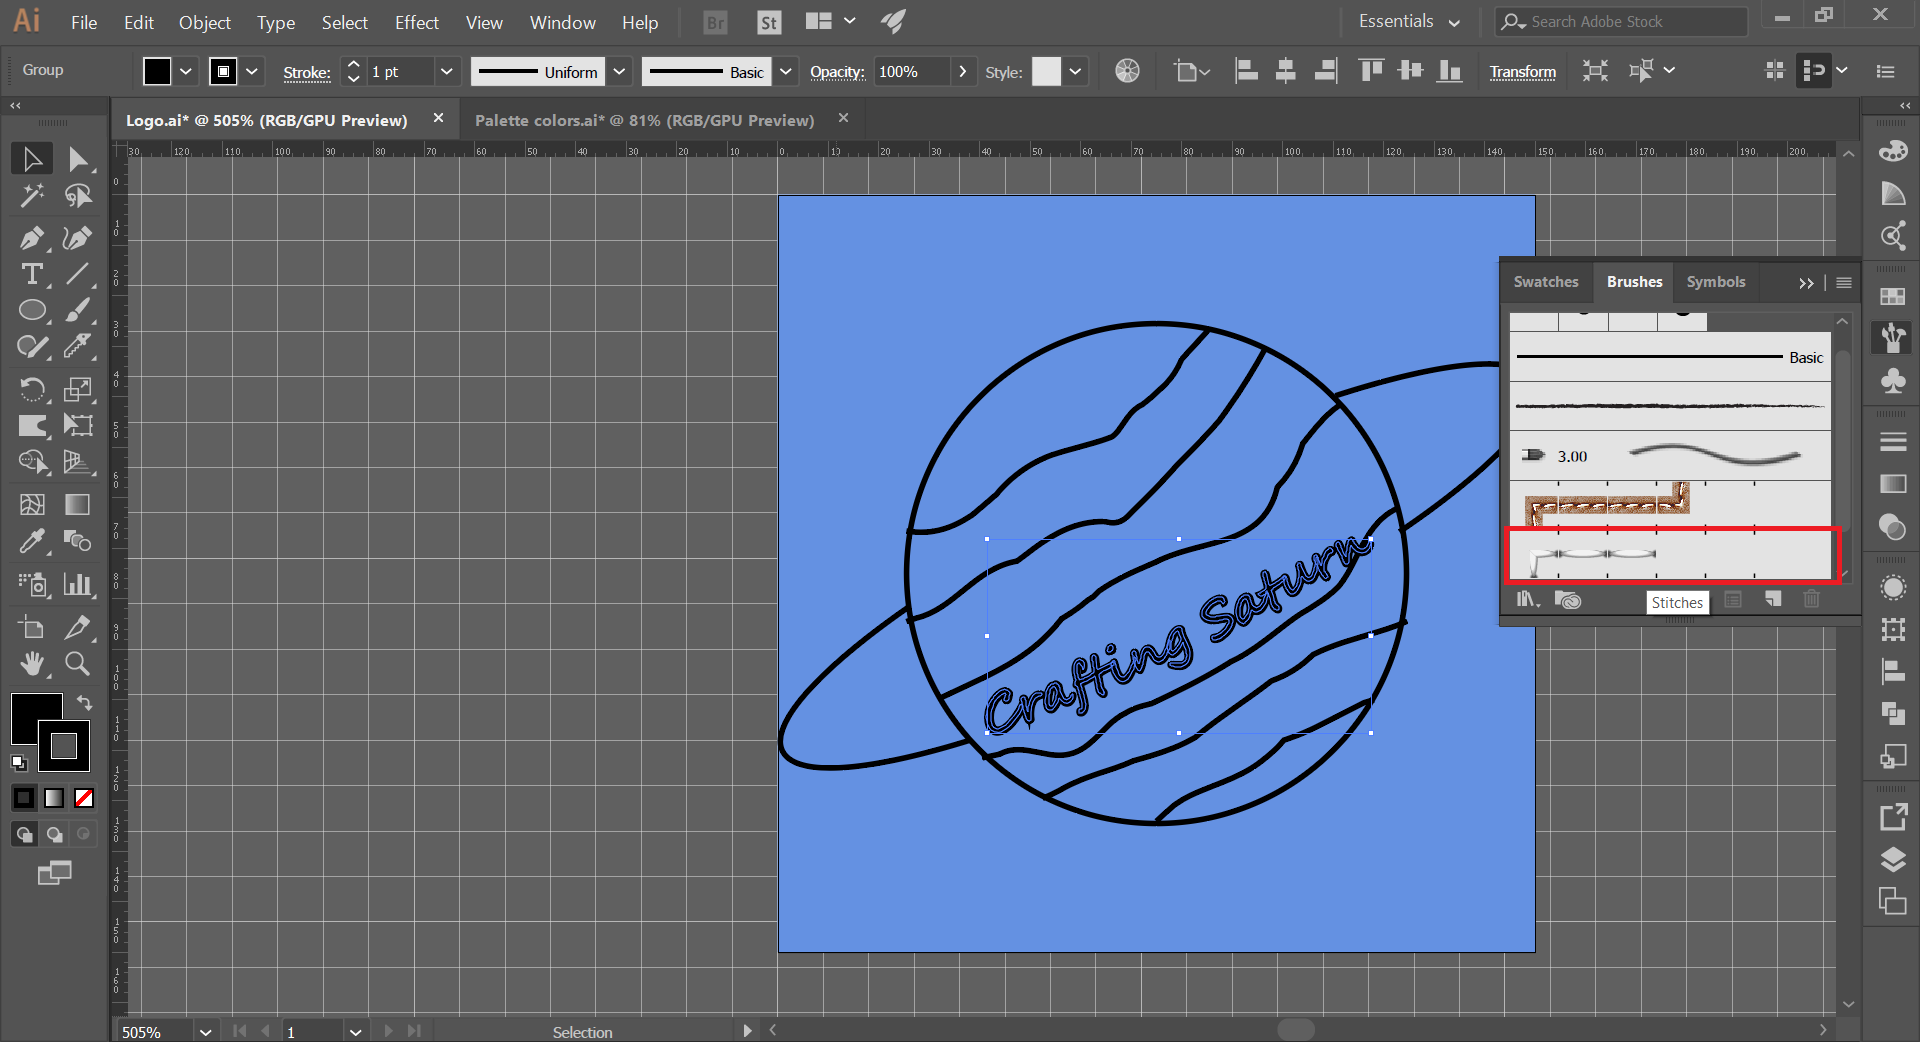Click the Opacity panel link
1920x1042 pixels.
(837, 72)
